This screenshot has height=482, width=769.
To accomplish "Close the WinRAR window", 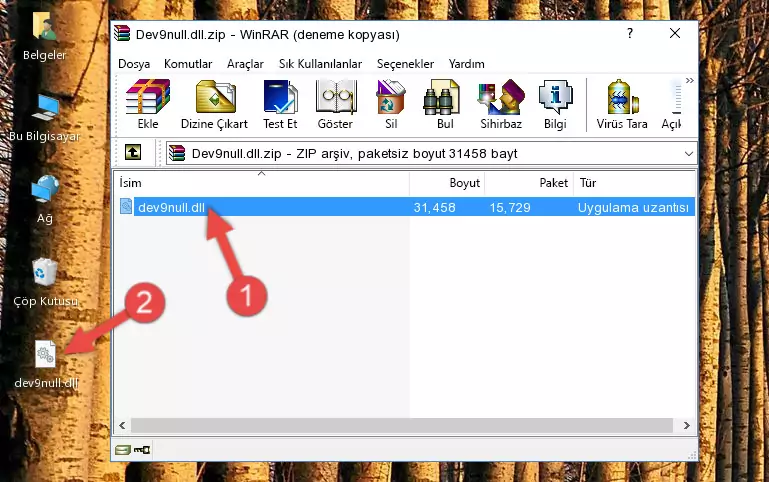I will pyautogui.click(x=675, y=33).
